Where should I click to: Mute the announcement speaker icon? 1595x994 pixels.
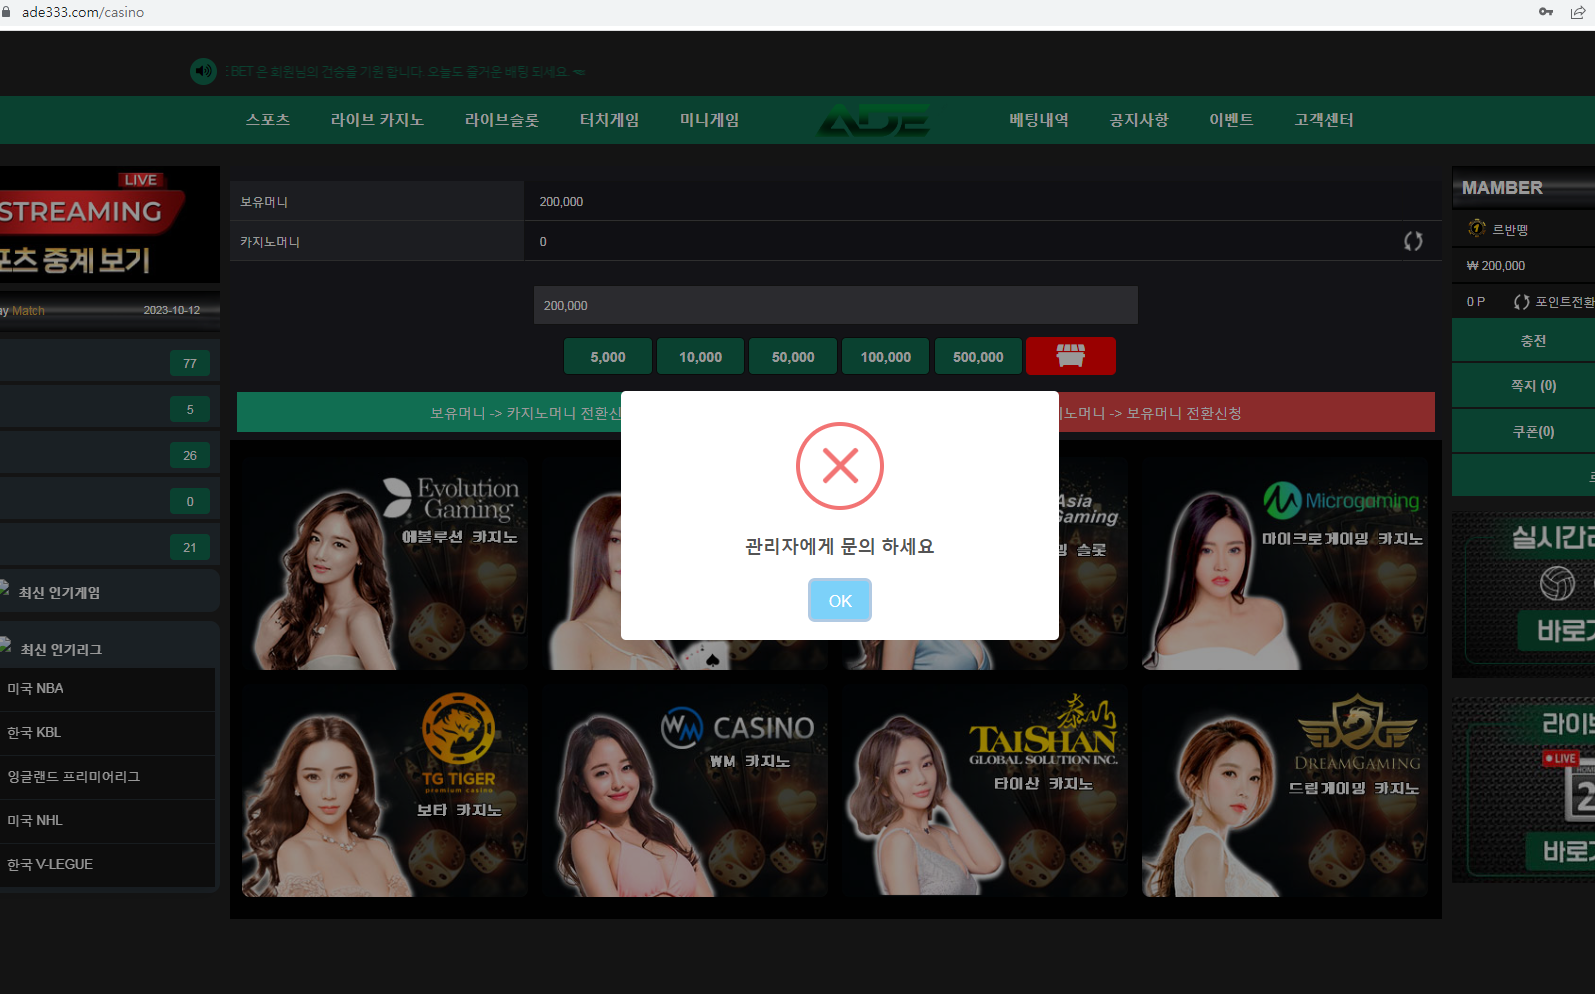(204, 71)
